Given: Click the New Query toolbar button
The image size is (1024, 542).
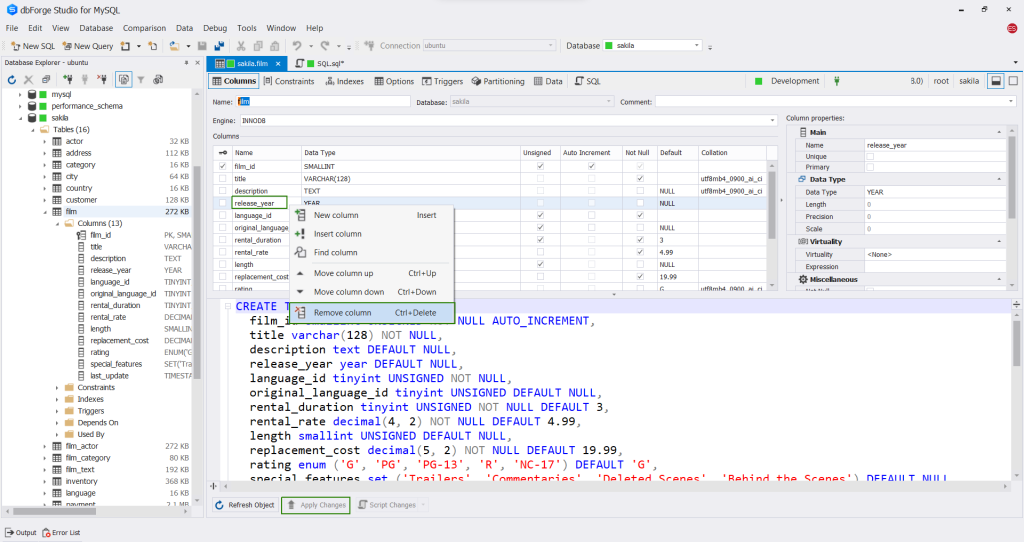Looking at the screenshot, I should (x=88, y=46).
